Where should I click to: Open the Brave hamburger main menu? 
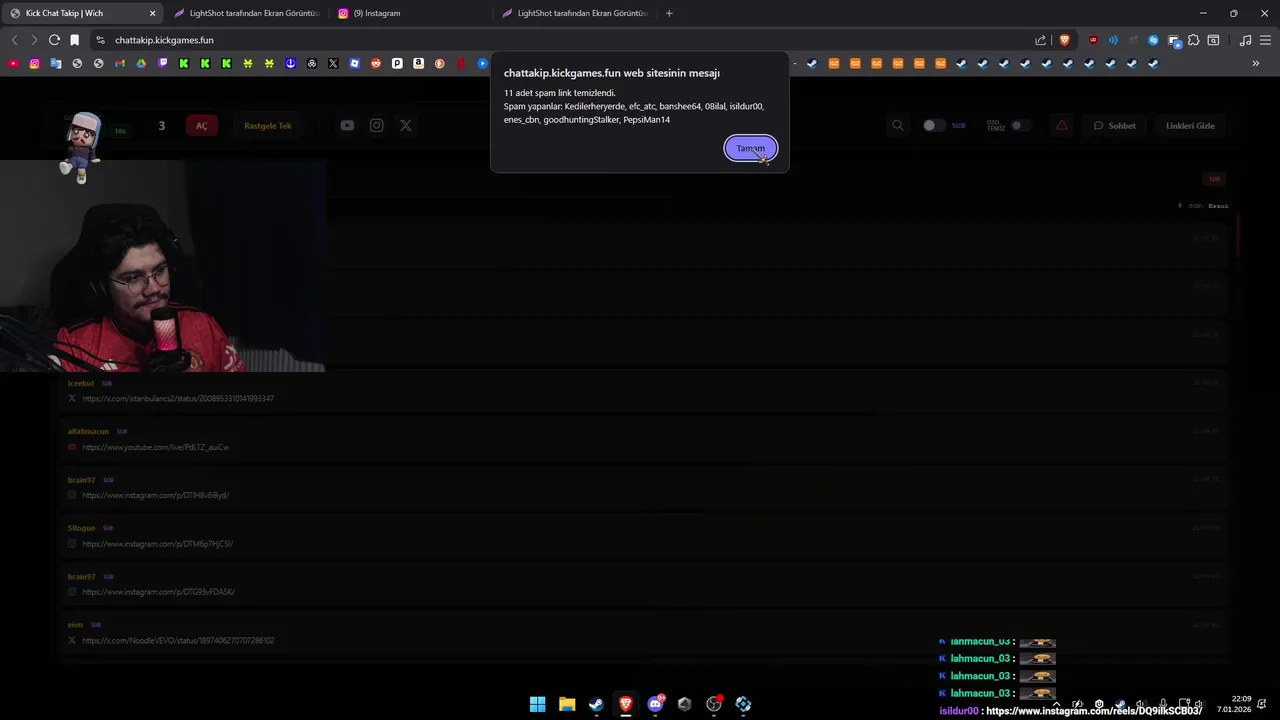point(1266,40)
